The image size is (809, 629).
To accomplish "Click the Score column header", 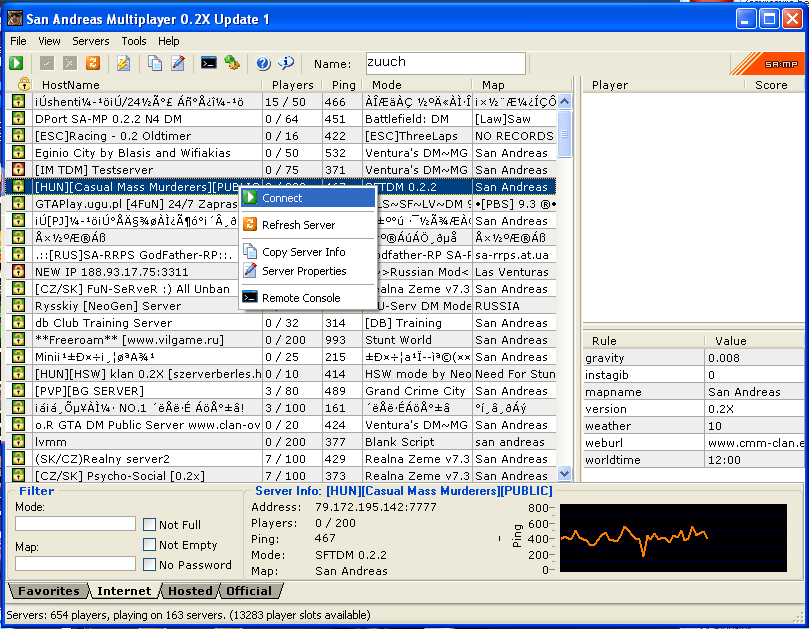I will 774,85.
